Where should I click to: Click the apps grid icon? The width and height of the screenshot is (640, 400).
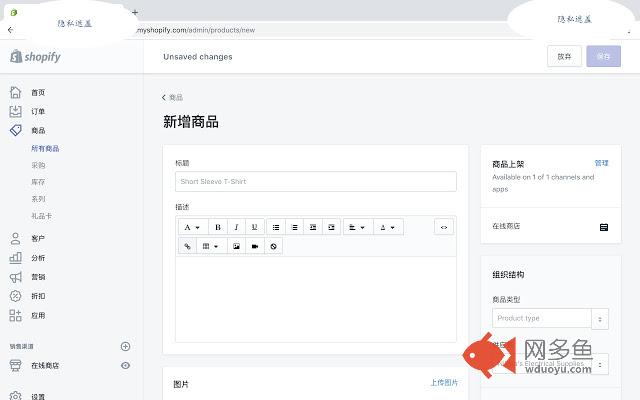tap(16, 315)
